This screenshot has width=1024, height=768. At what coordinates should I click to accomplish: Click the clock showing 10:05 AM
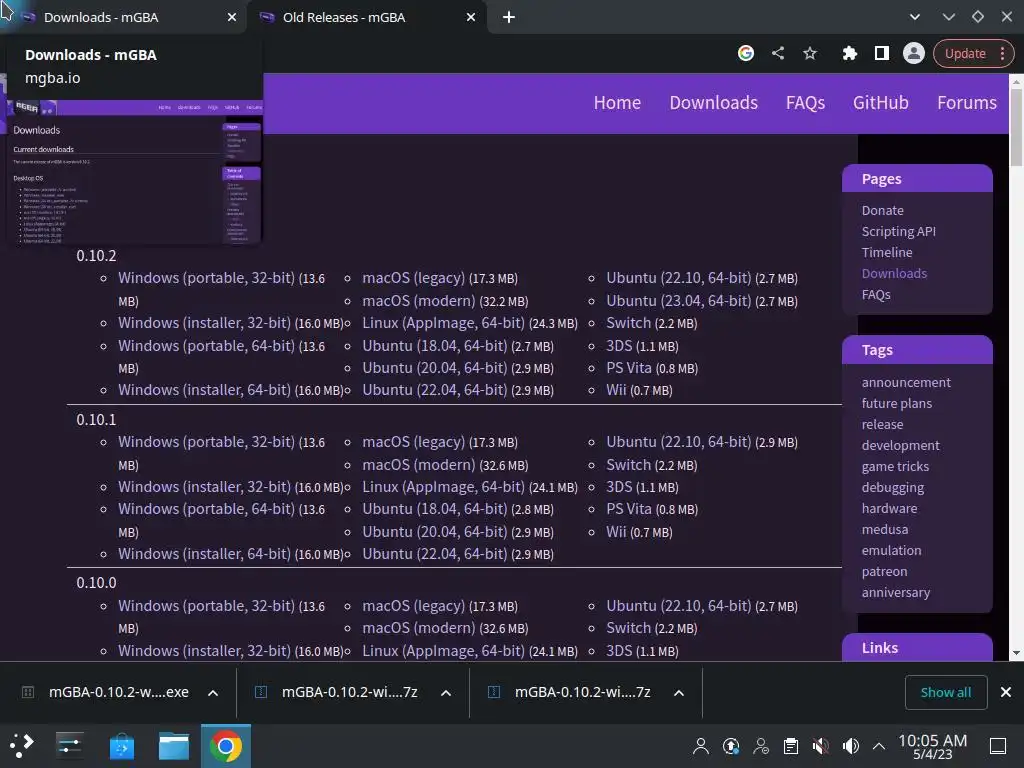click(x=933, y=746)
